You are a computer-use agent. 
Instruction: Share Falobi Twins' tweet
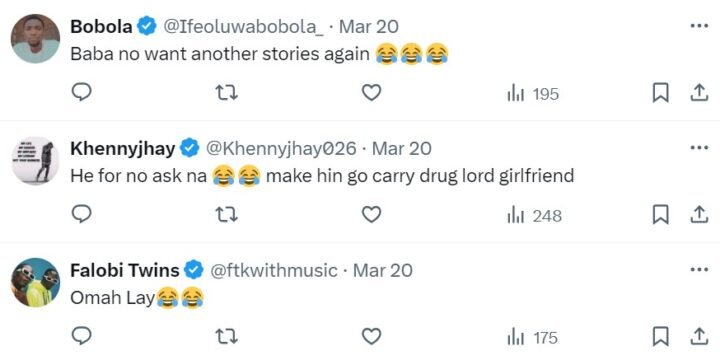click(698, 337)
